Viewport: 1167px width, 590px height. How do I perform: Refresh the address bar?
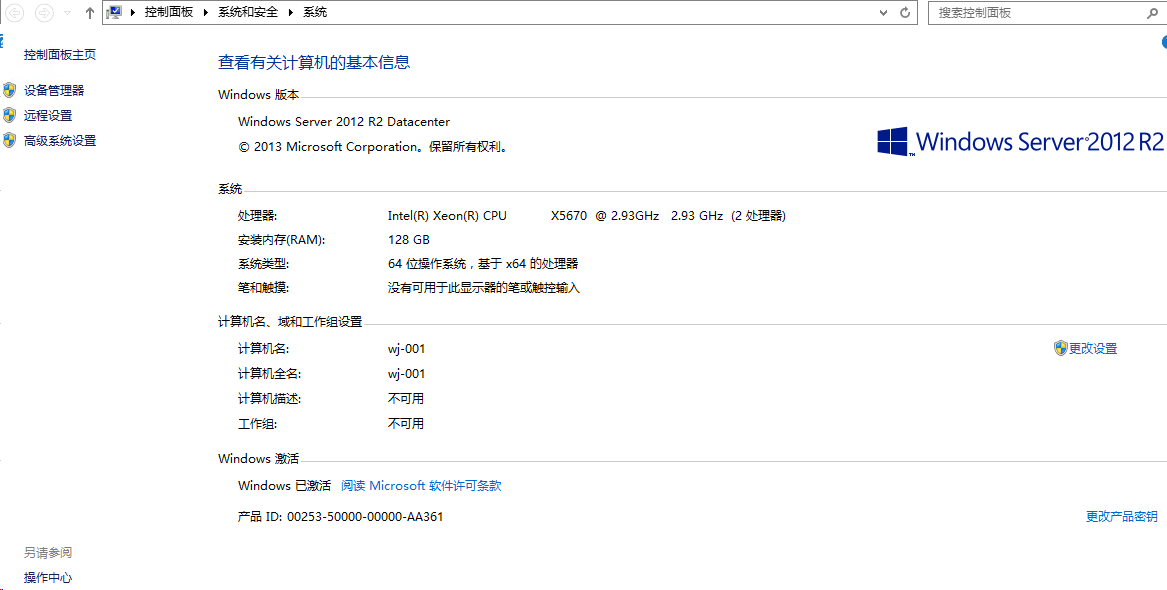point(905,13)
